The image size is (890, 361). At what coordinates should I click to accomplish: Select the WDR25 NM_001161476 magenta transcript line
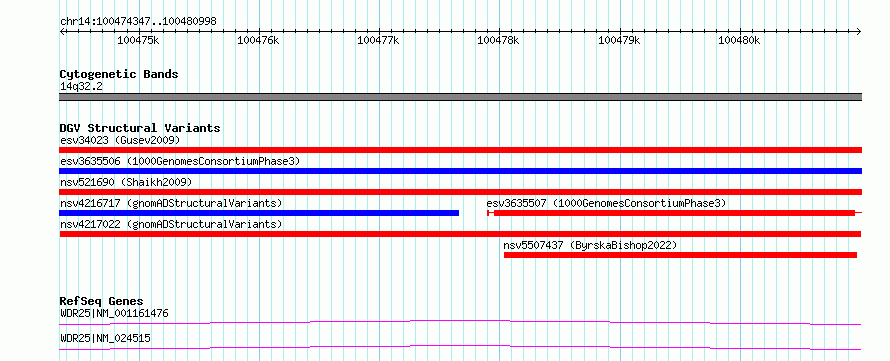click(x=460, y=322)
